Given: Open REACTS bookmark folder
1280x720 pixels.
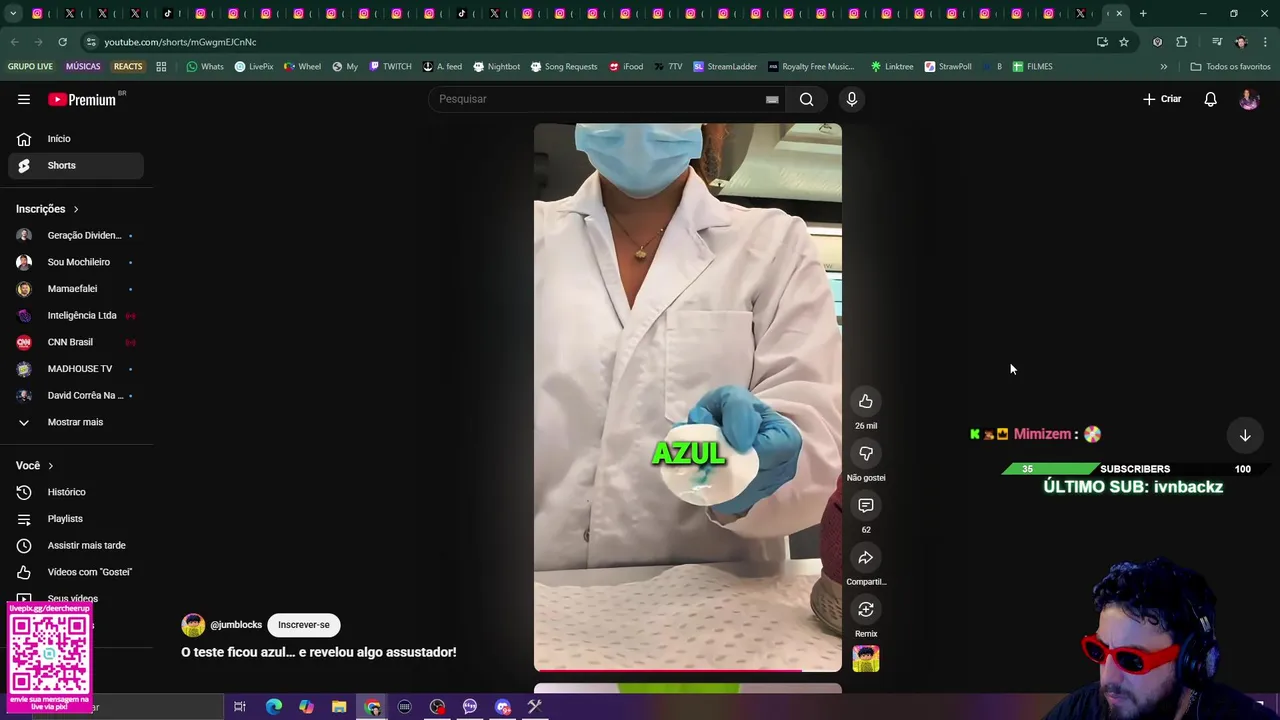Looking at the screenshot, I should coord(128,67).
